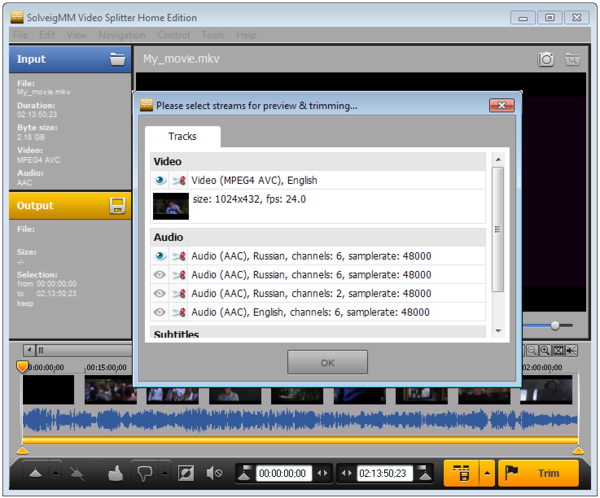The image size is (600, 498).
Task: Click scissors icon on second Russian 6-channel audio
Action: tap(179, 275)
